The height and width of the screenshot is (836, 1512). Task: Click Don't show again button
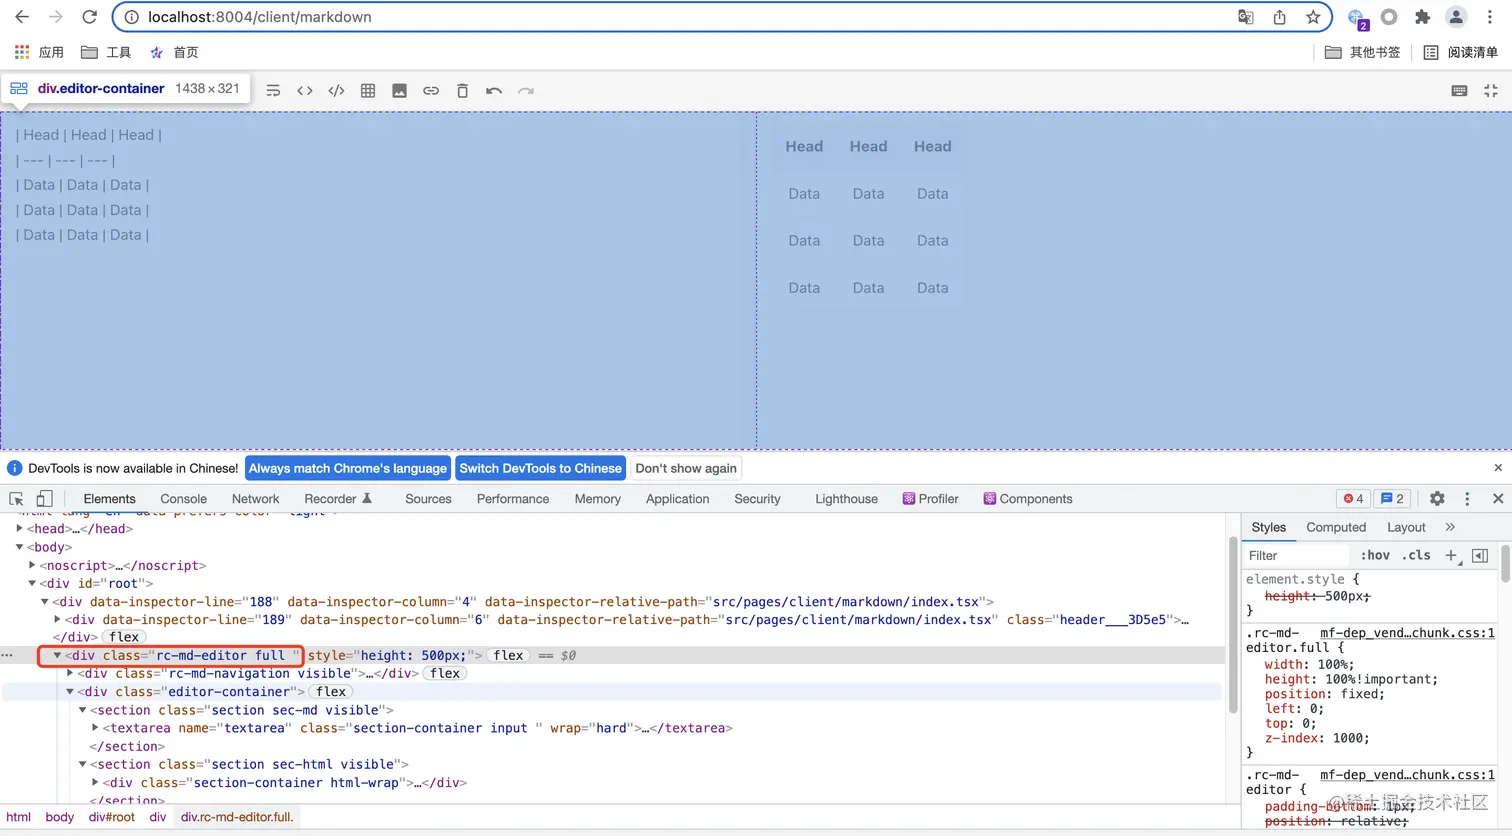point(686,468)
